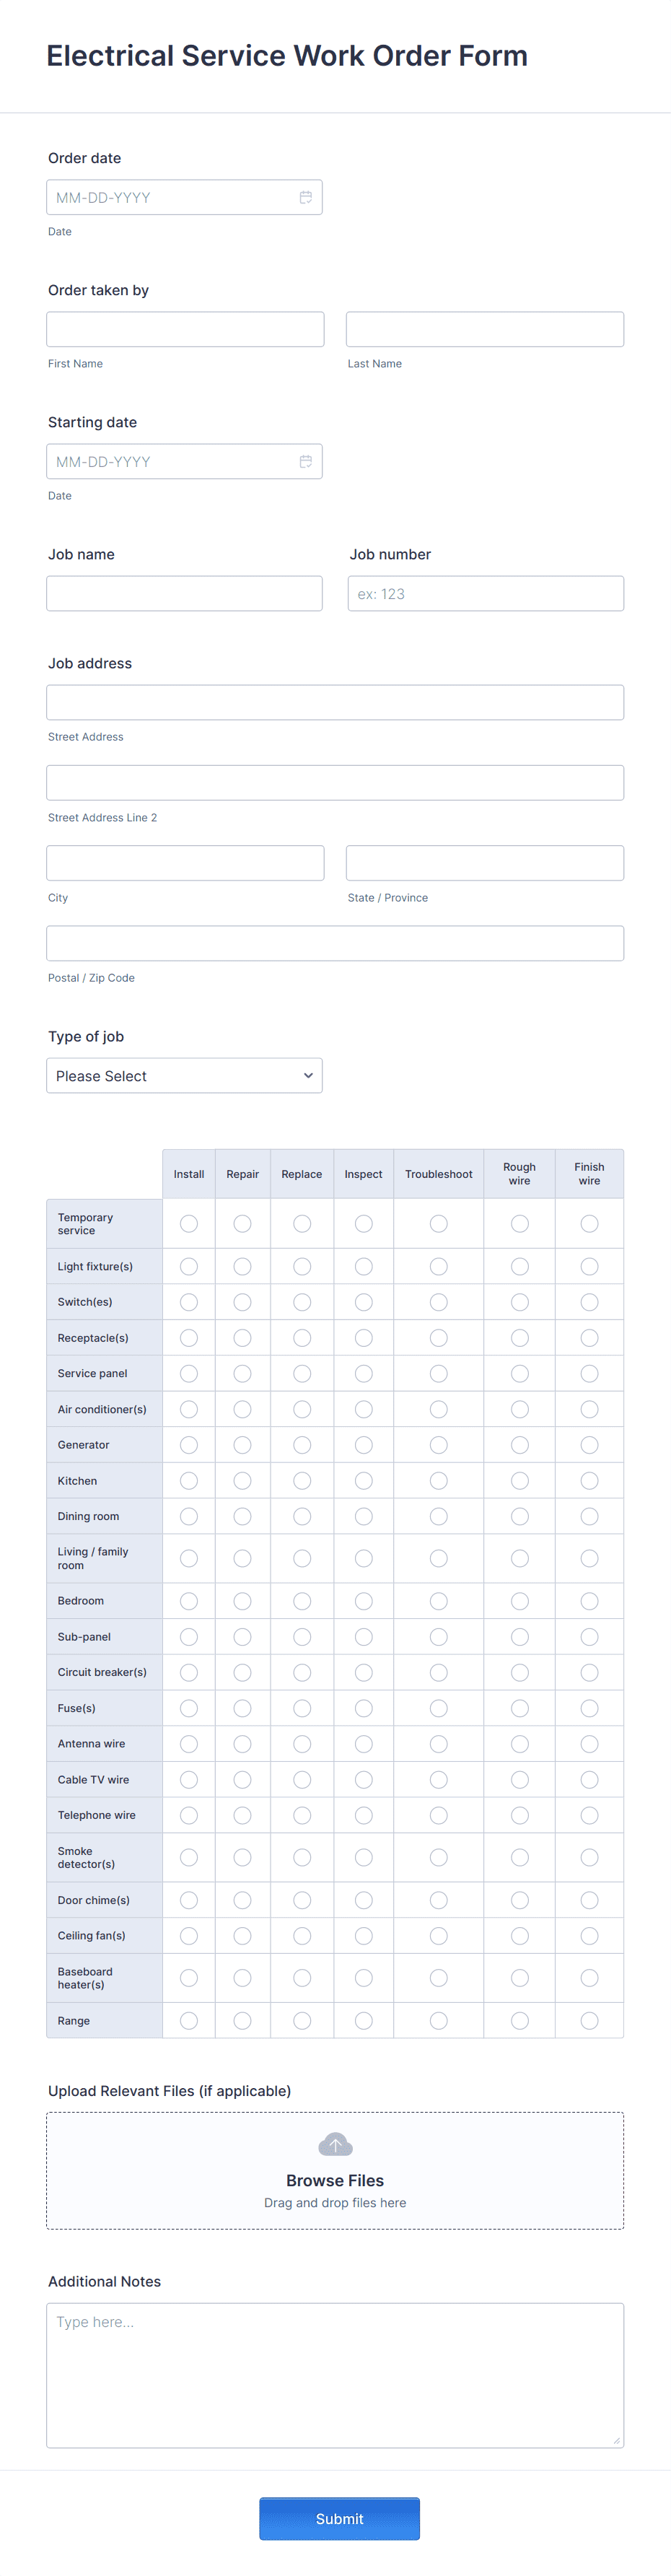The width and height of the screenshot is (671, 2576).
Task: Select Install for Temporary service
Action: click(x=188, y=1223)
